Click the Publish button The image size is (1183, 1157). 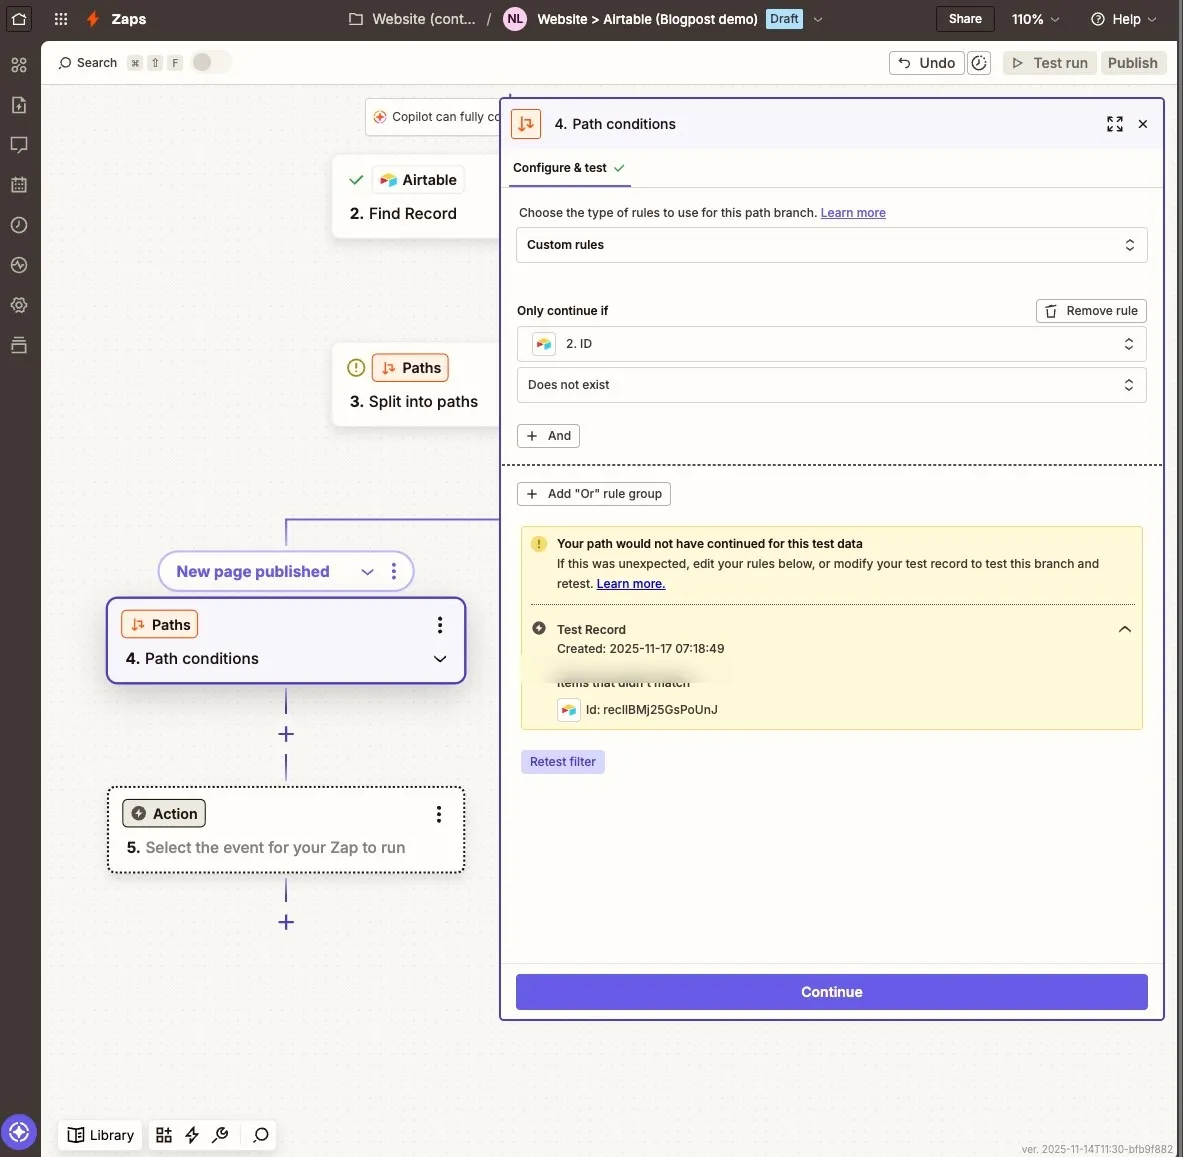(x=1132, y=62)
